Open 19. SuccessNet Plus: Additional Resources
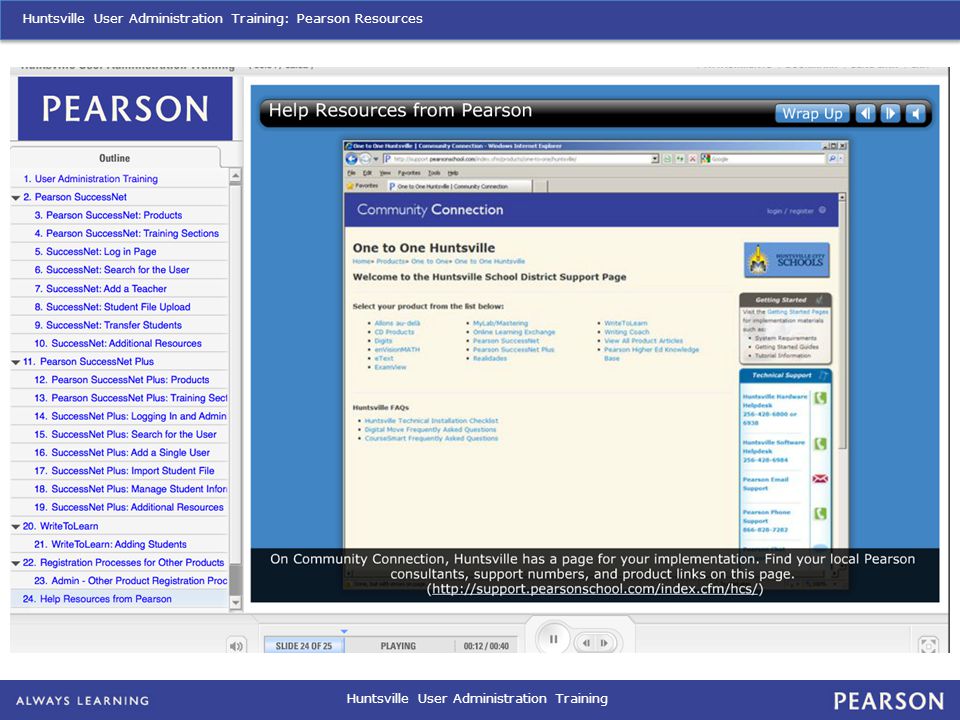This screenshot has width=960, height=720. (x=129, y=508)
